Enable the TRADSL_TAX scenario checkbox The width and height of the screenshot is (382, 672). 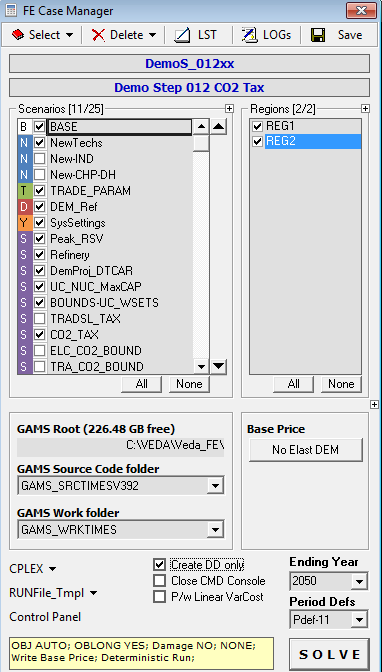click(39, 319)
